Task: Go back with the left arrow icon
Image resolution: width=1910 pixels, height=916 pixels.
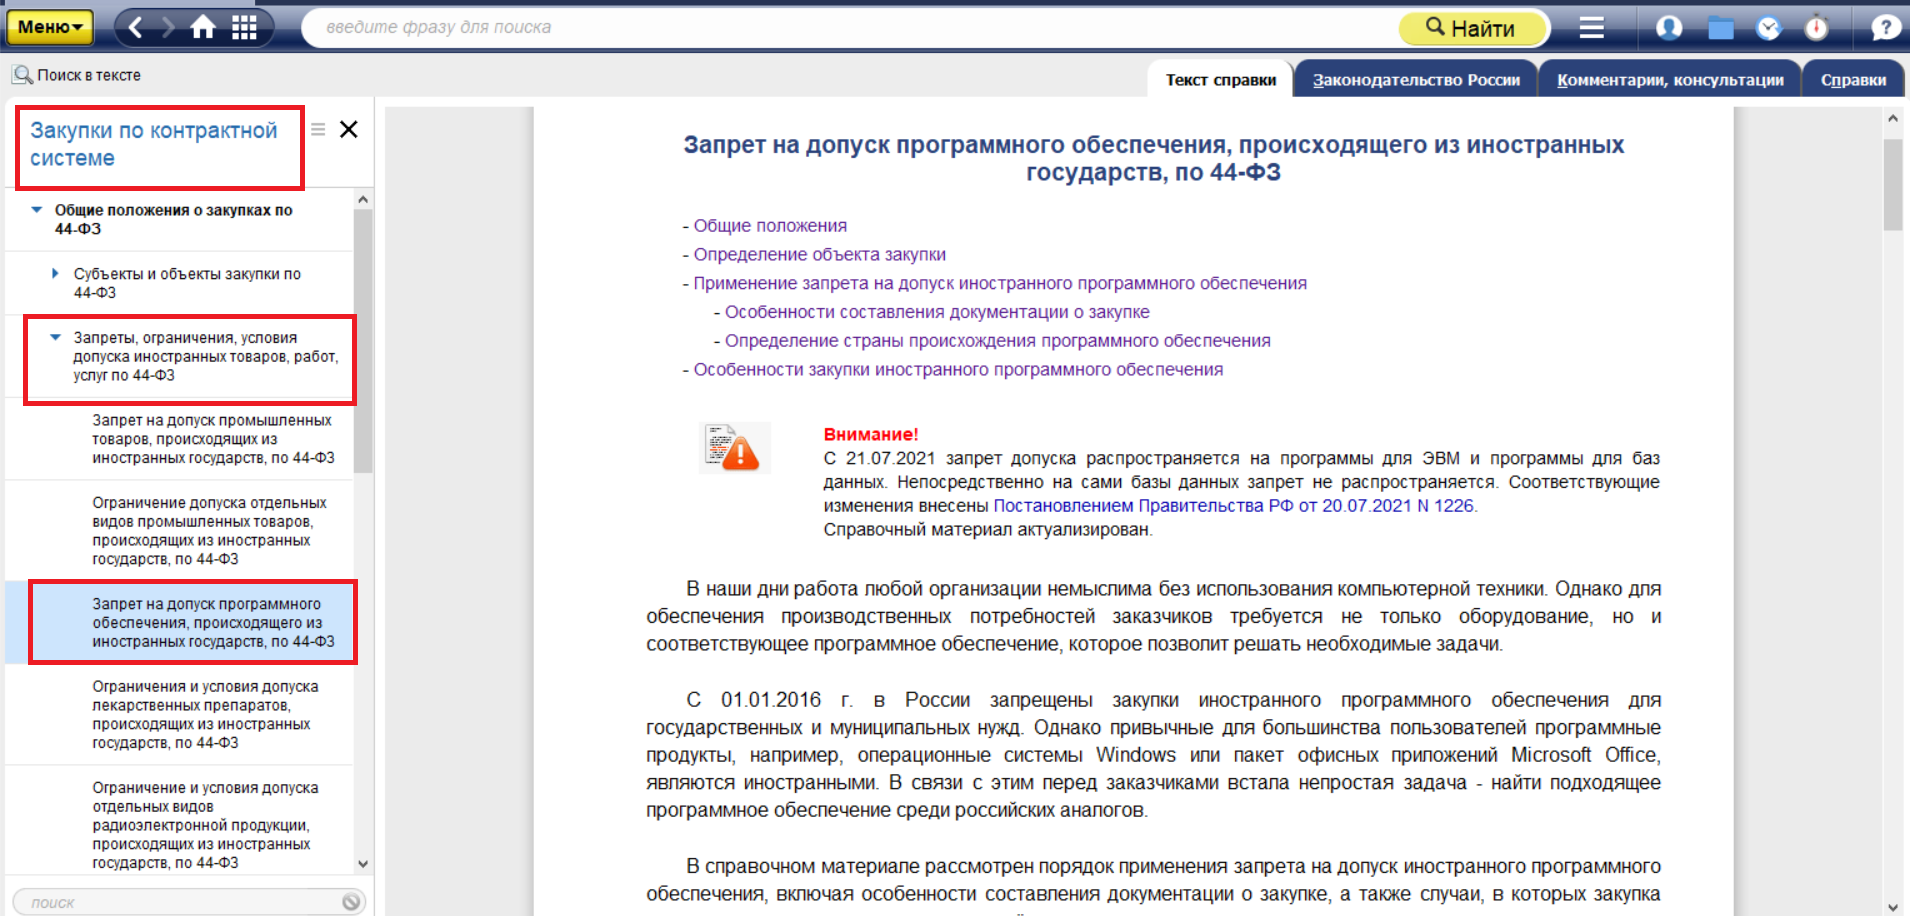Action: click(x=136, y=27)
